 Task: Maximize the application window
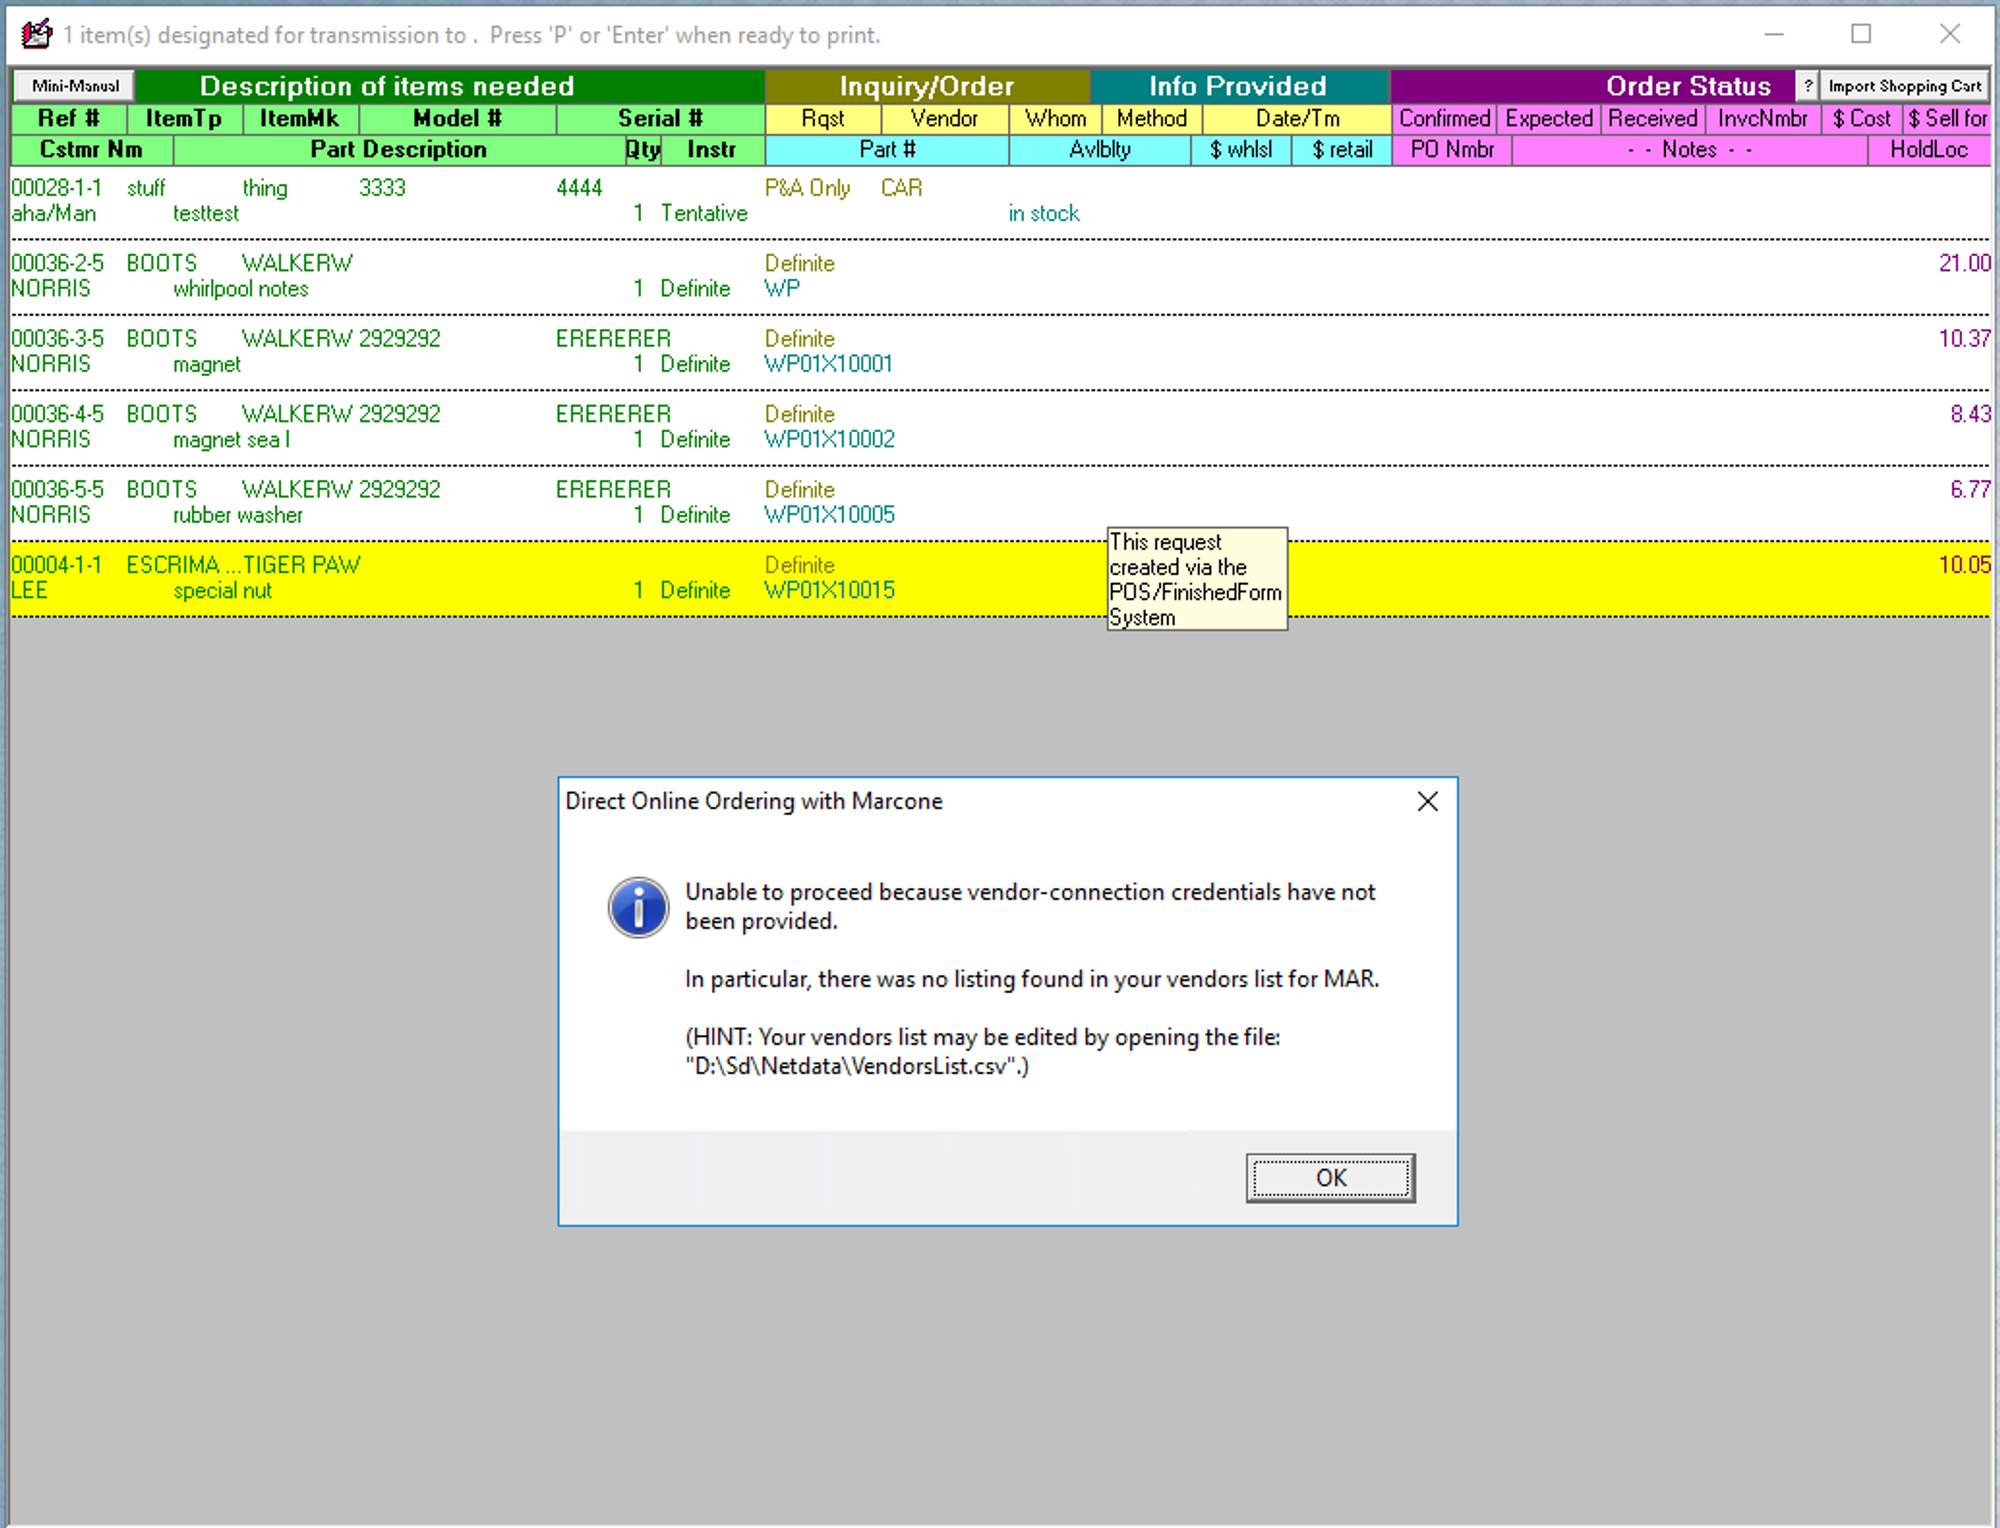(1860, 35)
